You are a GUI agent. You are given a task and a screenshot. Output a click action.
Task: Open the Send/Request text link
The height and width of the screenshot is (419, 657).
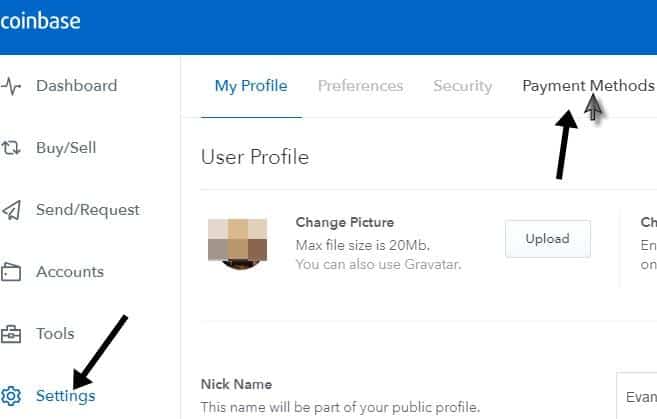pos(87,210)
